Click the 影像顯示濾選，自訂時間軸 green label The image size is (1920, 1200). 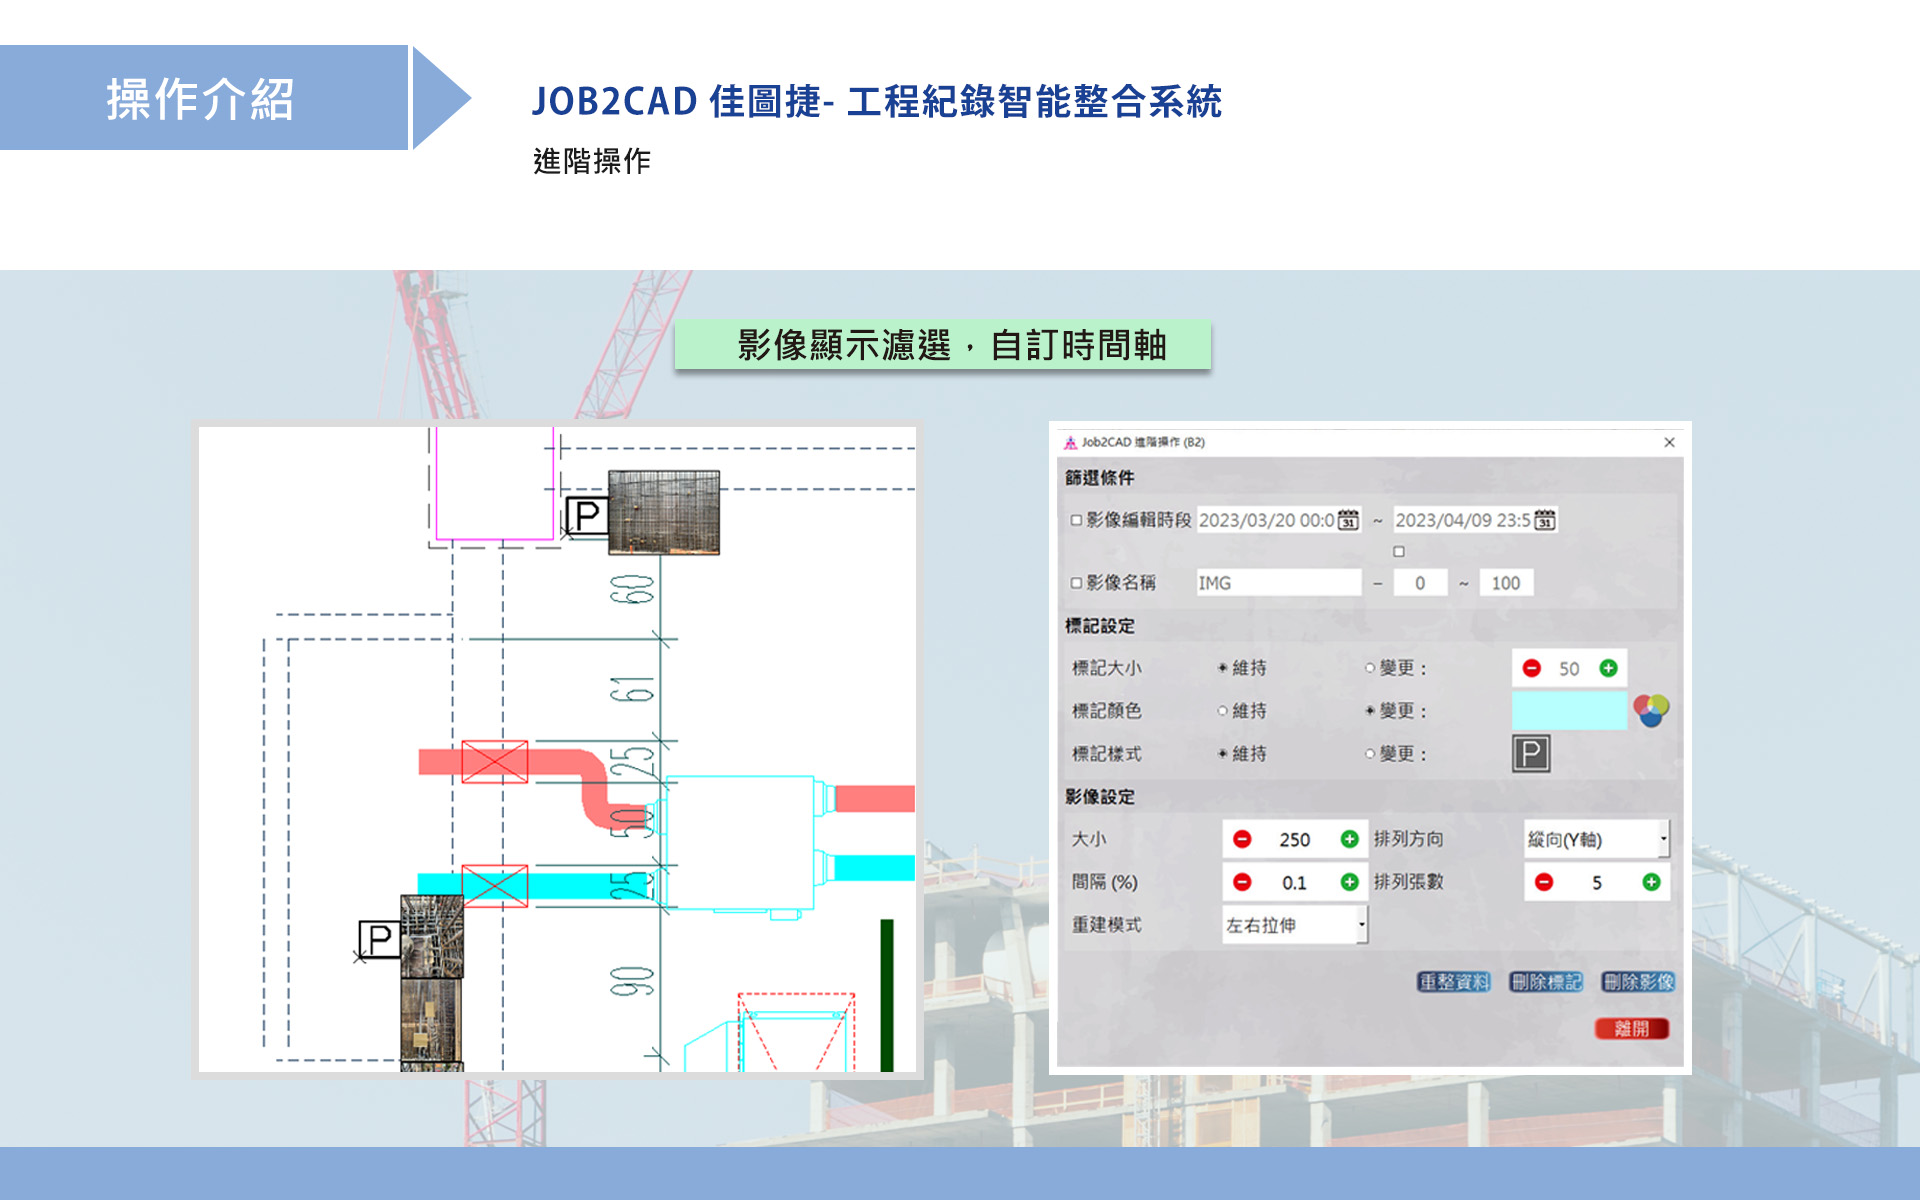[943, 345]
